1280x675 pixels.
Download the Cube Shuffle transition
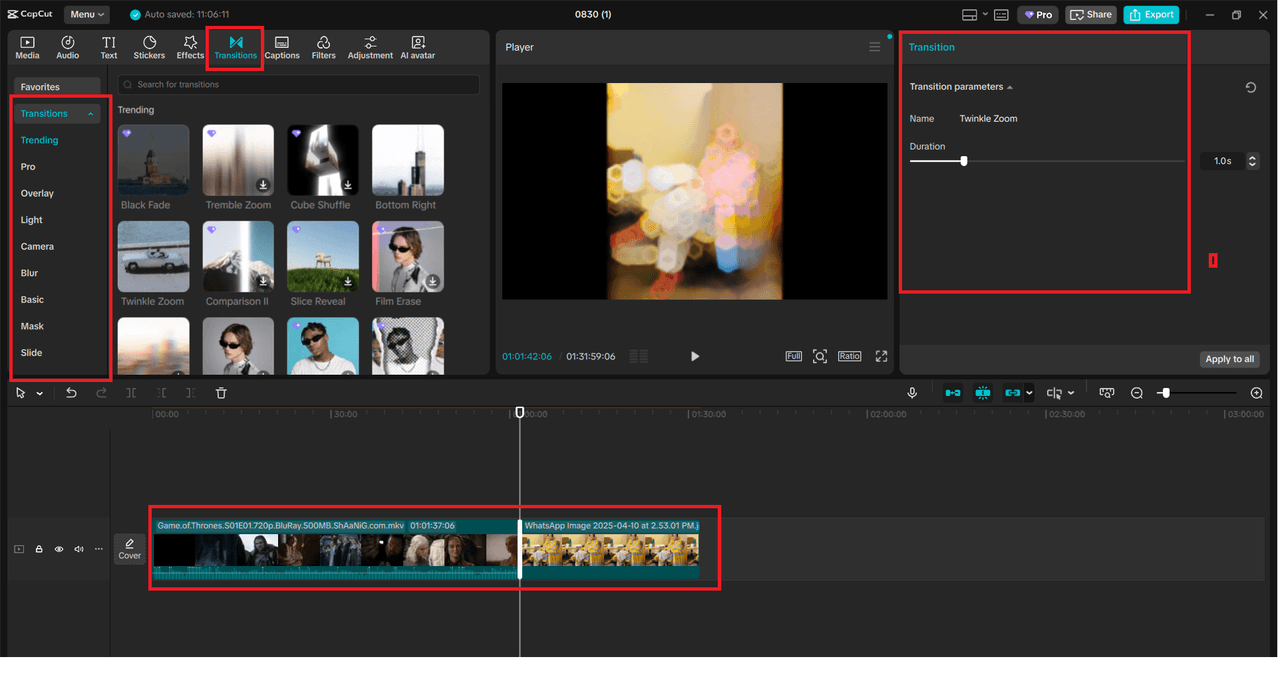348,185
